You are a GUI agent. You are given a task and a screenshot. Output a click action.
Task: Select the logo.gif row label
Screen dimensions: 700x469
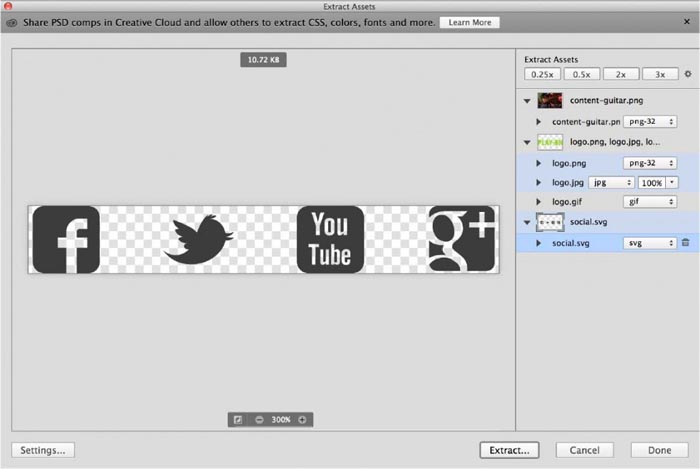[x=567, y=202]
